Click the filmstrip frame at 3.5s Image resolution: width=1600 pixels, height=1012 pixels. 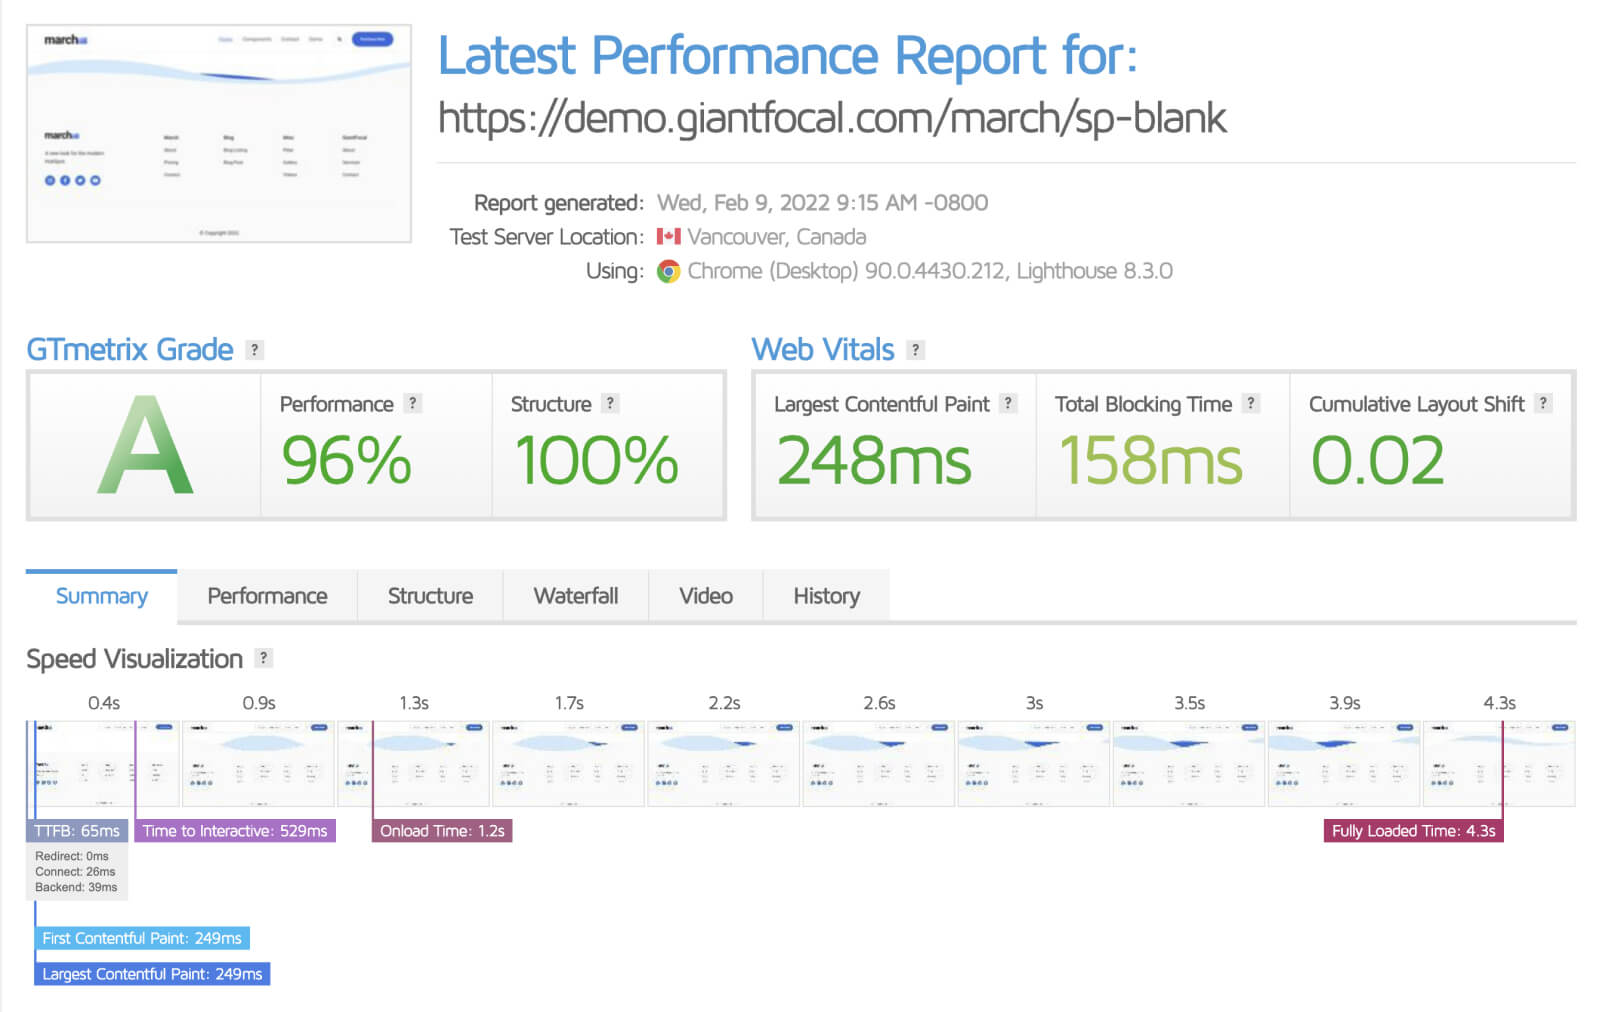pyautogui.click(x=1189, y=763)
